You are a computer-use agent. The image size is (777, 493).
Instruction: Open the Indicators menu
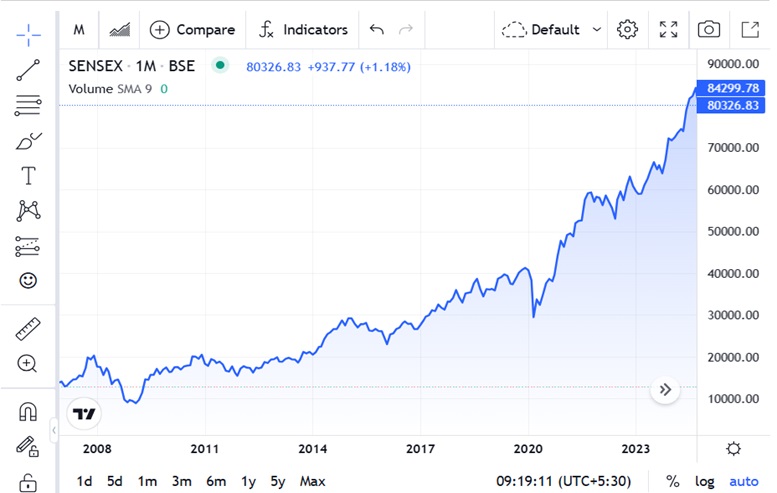pos(303,30)
